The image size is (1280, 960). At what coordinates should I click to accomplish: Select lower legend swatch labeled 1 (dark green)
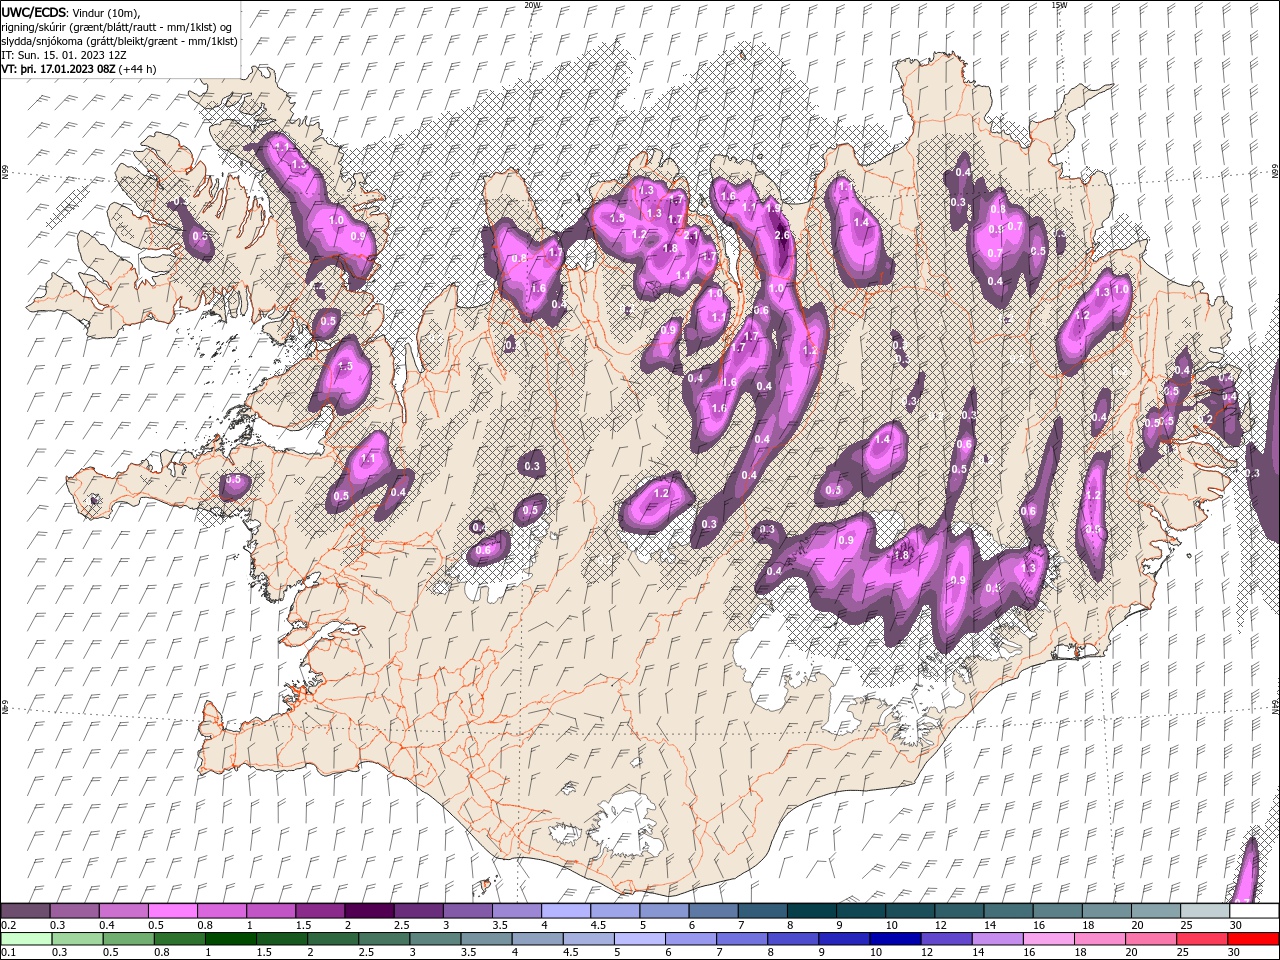coord(231,939)
